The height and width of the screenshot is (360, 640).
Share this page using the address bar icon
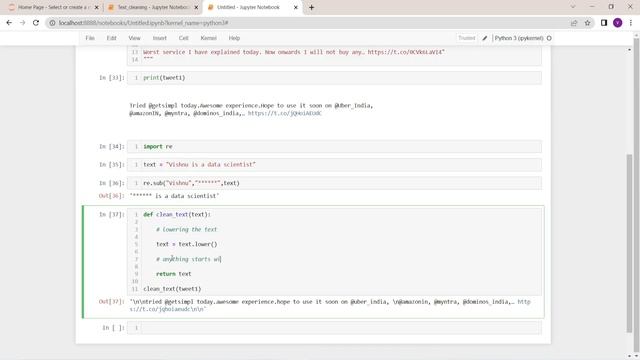tap(574, 23)
